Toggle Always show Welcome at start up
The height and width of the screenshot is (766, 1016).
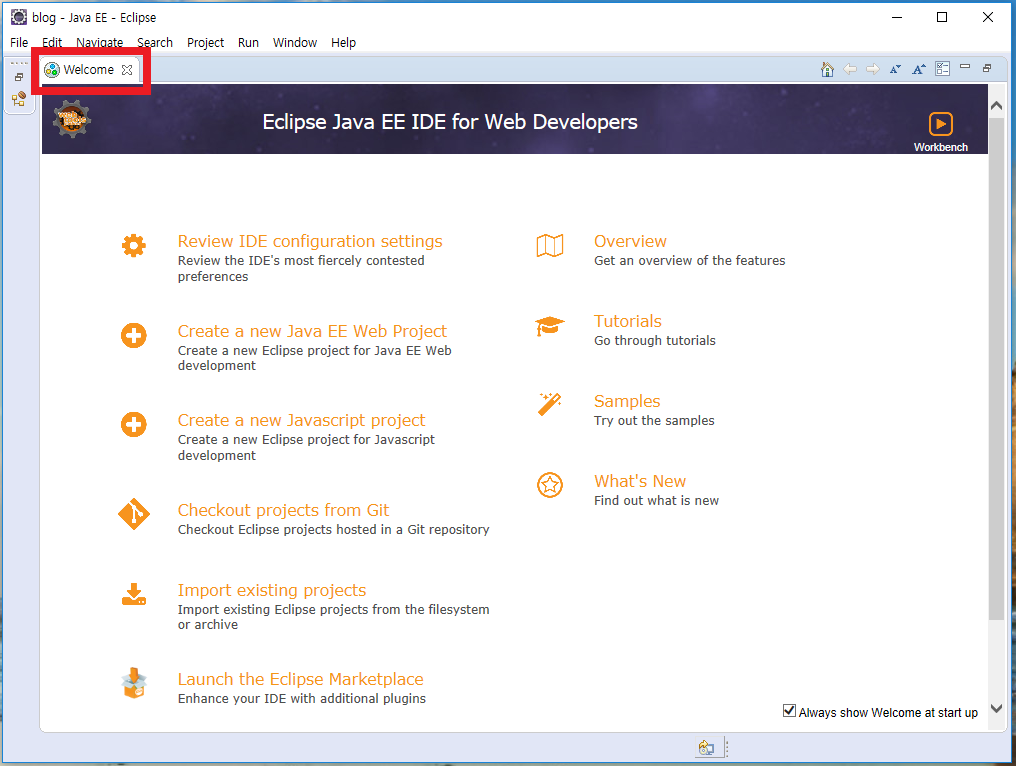[789, 711]
